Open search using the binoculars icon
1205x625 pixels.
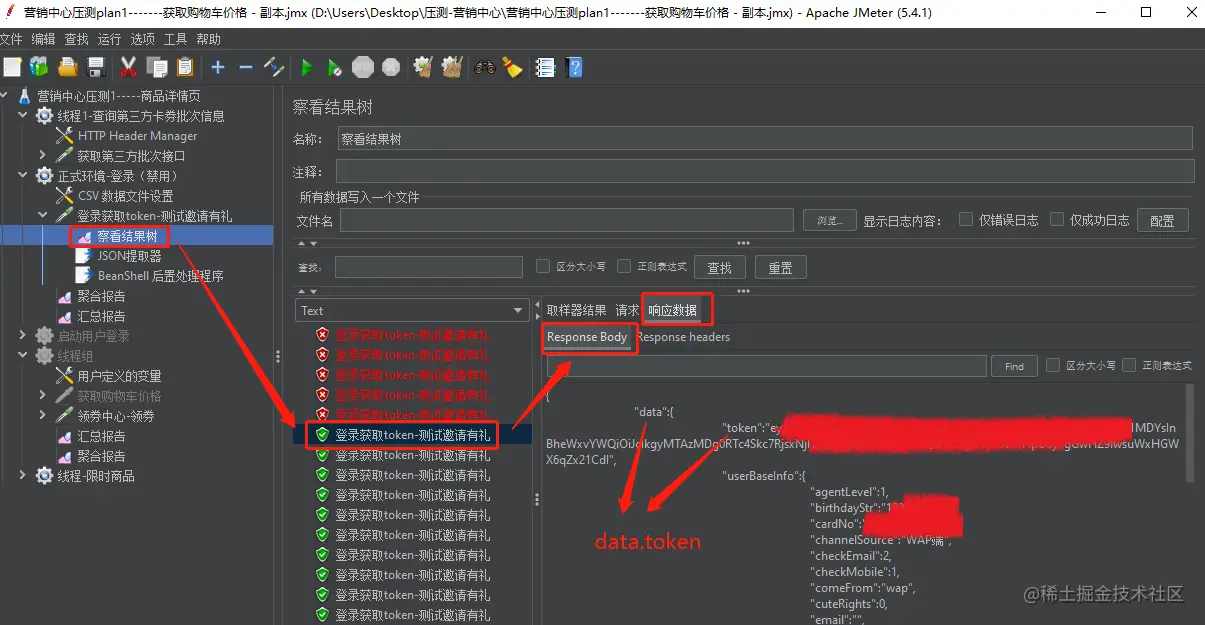coord(485,67)
